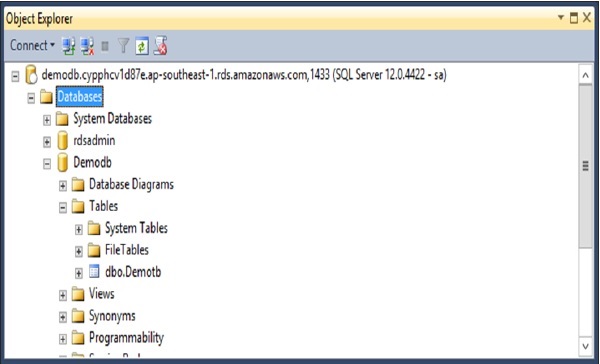
Task: Click the rdsadmin database cylinder icon
Action: pos(62,140)
